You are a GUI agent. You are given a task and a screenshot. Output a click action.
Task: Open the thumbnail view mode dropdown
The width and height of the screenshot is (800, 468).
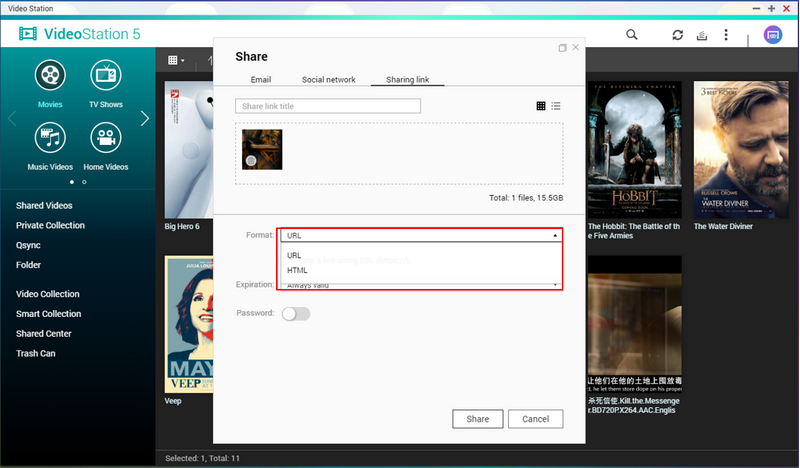click(176, 60)
